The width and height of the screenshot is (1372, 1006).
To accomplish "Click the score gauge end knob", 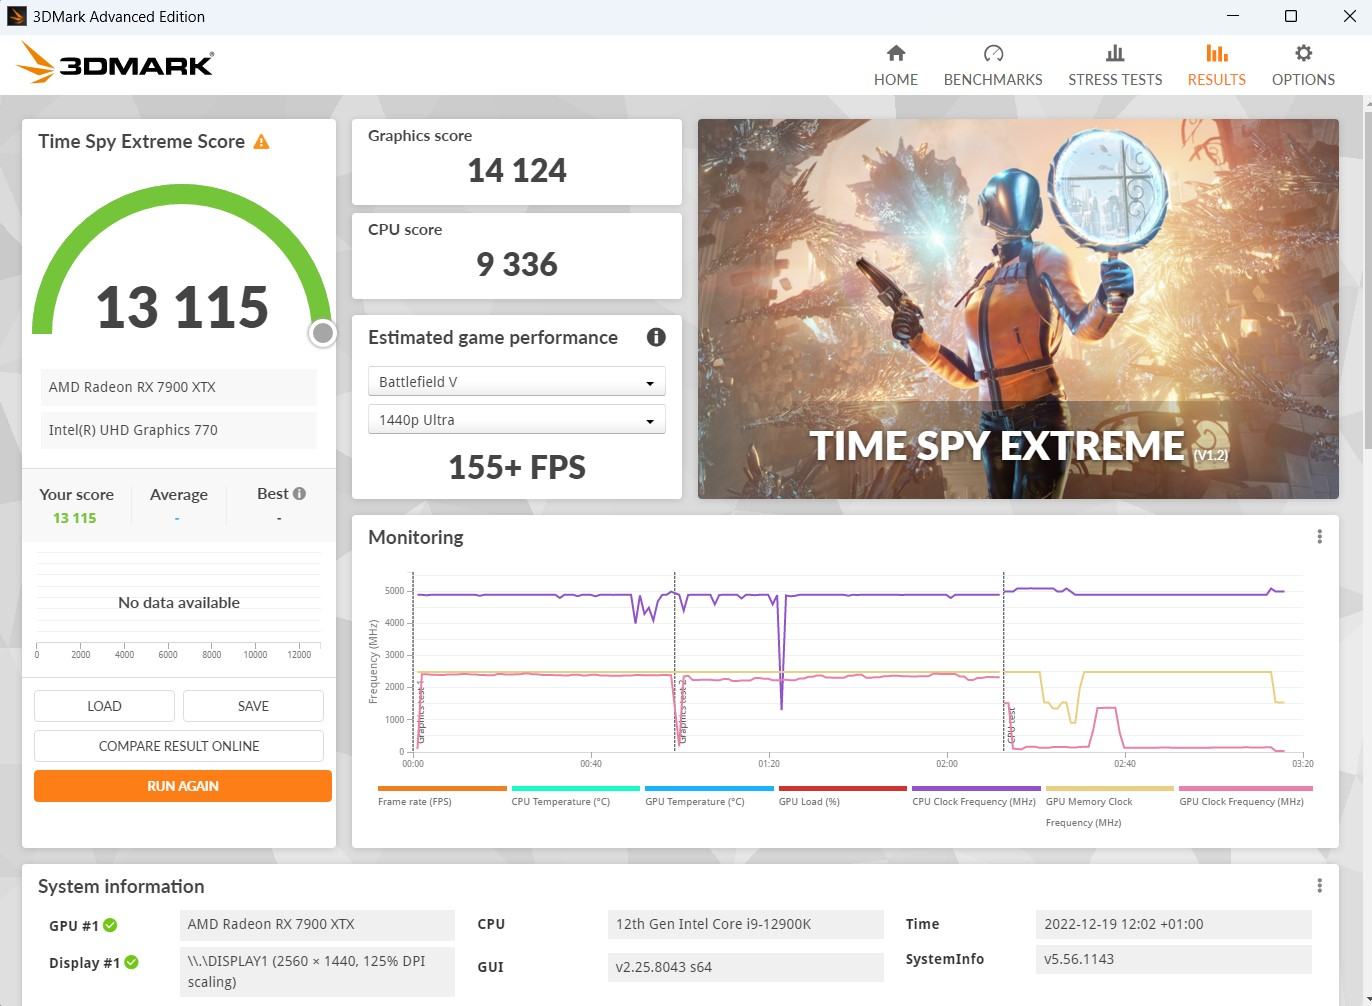I will (322, 333).
